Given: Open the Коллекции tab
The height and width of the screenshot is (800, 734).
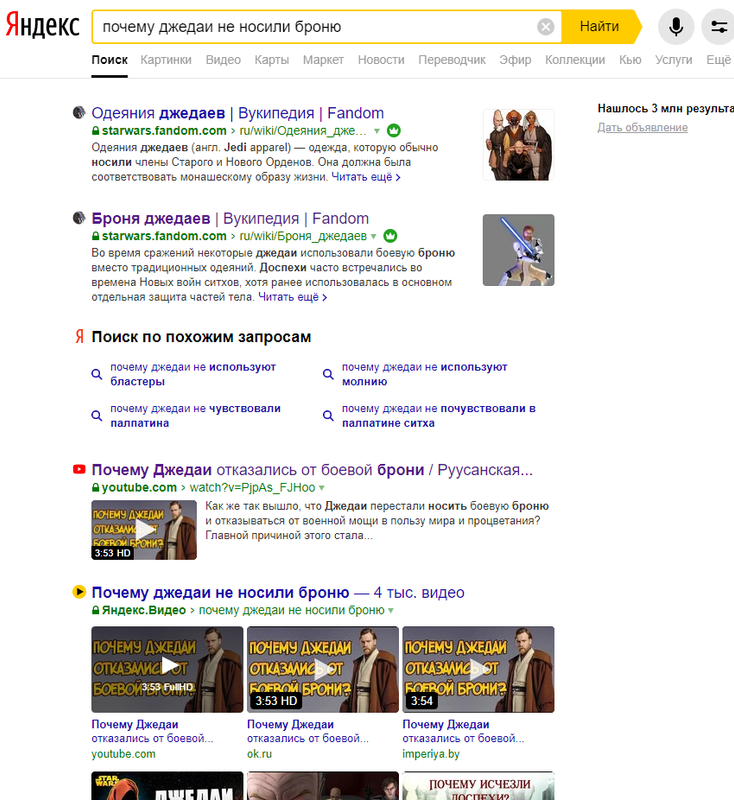Looking at the screenshot, I should coord(575,60).
